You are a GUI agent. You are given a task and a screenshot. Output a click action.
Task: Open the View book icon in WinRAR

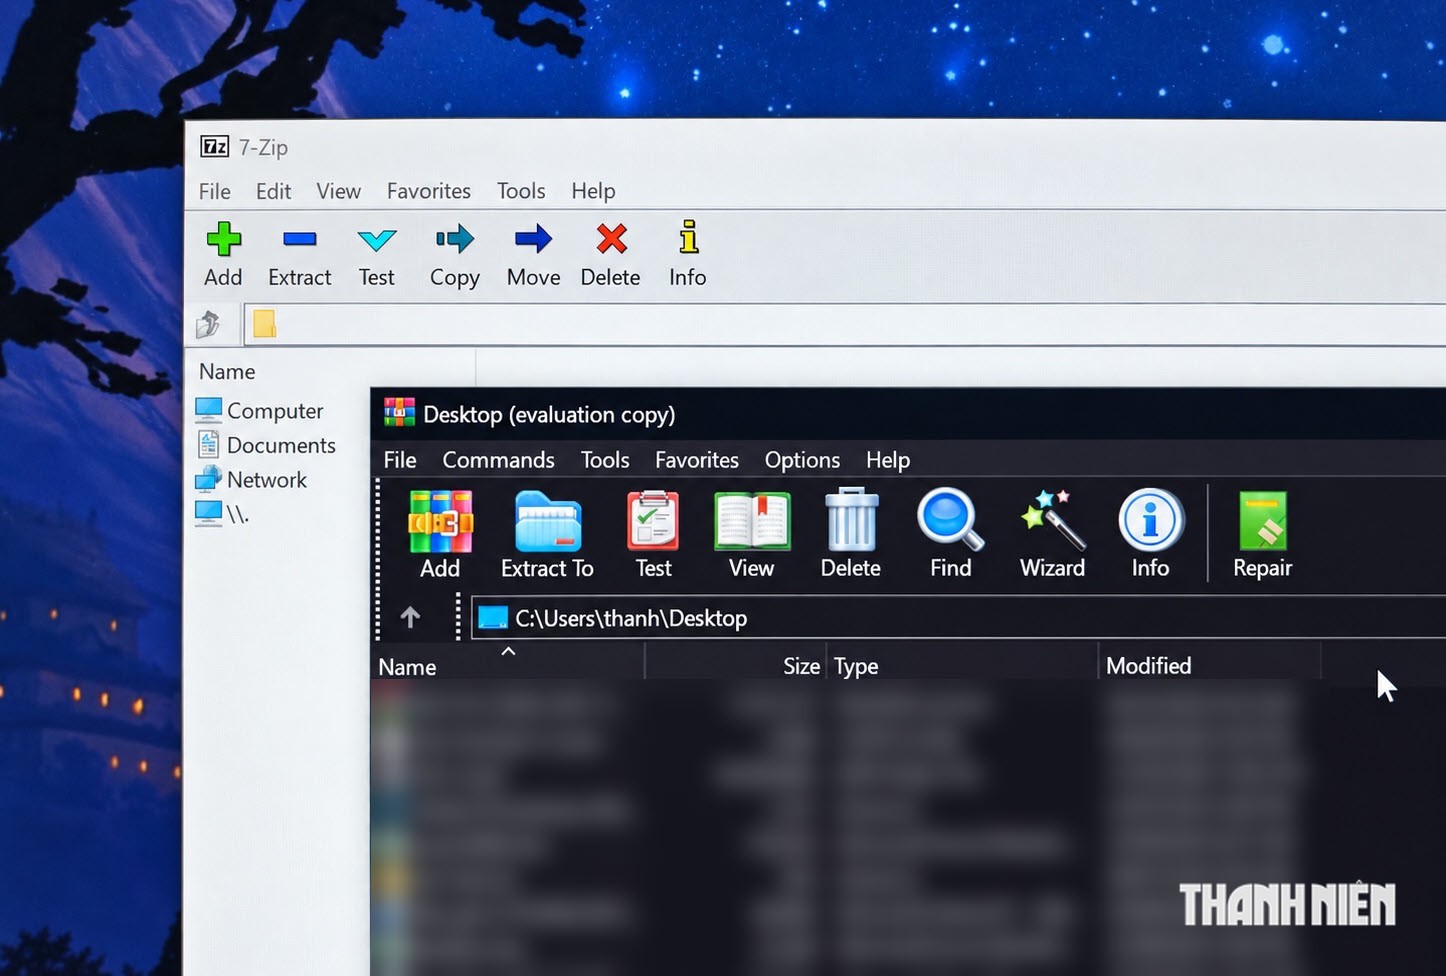pyautogui.click(x=752, y=521)
